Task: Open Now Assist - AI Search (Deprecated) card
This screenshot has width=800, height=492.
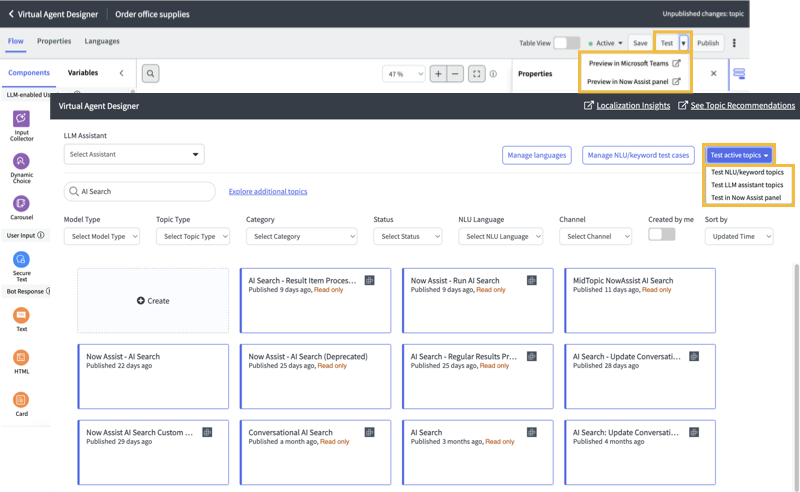Action: (315, 377)
